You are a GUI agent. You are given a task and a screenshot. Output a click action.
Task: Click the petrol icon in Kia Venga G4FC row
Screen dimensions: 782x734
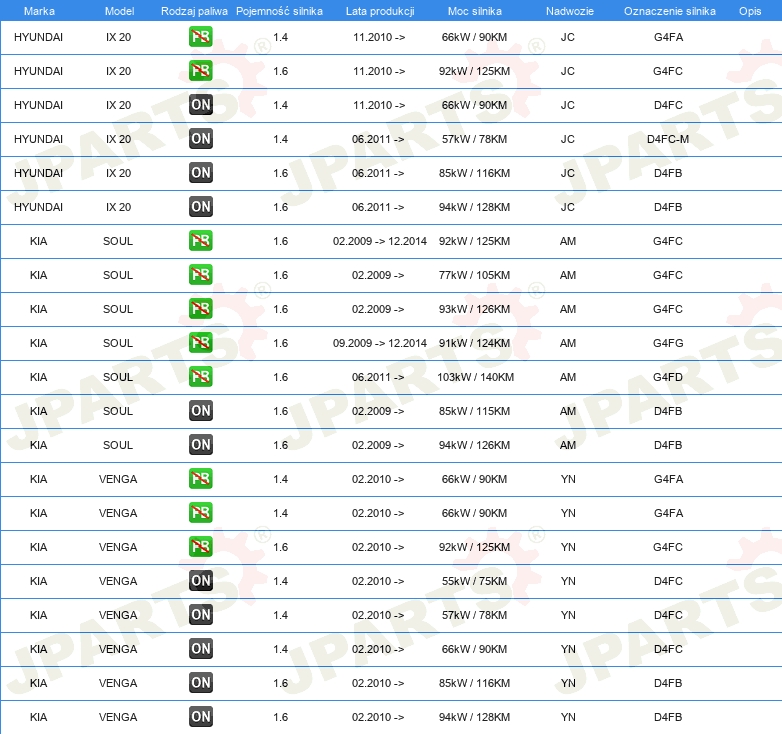tap(200, 547)
